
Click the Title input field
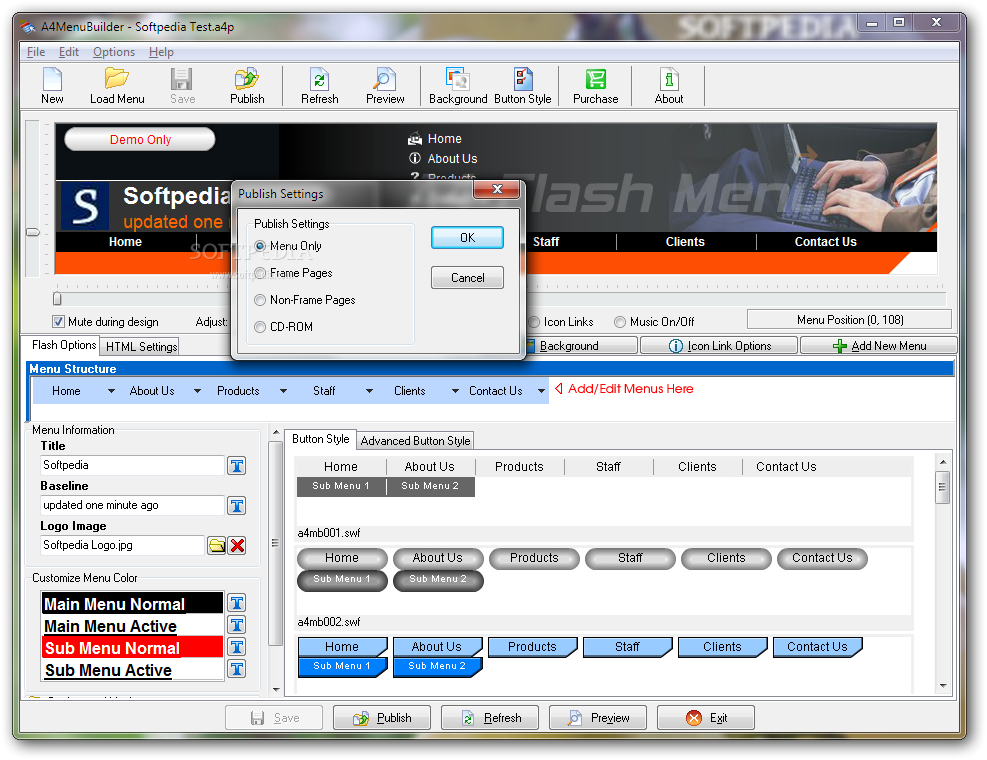click(x=132, y=465)
